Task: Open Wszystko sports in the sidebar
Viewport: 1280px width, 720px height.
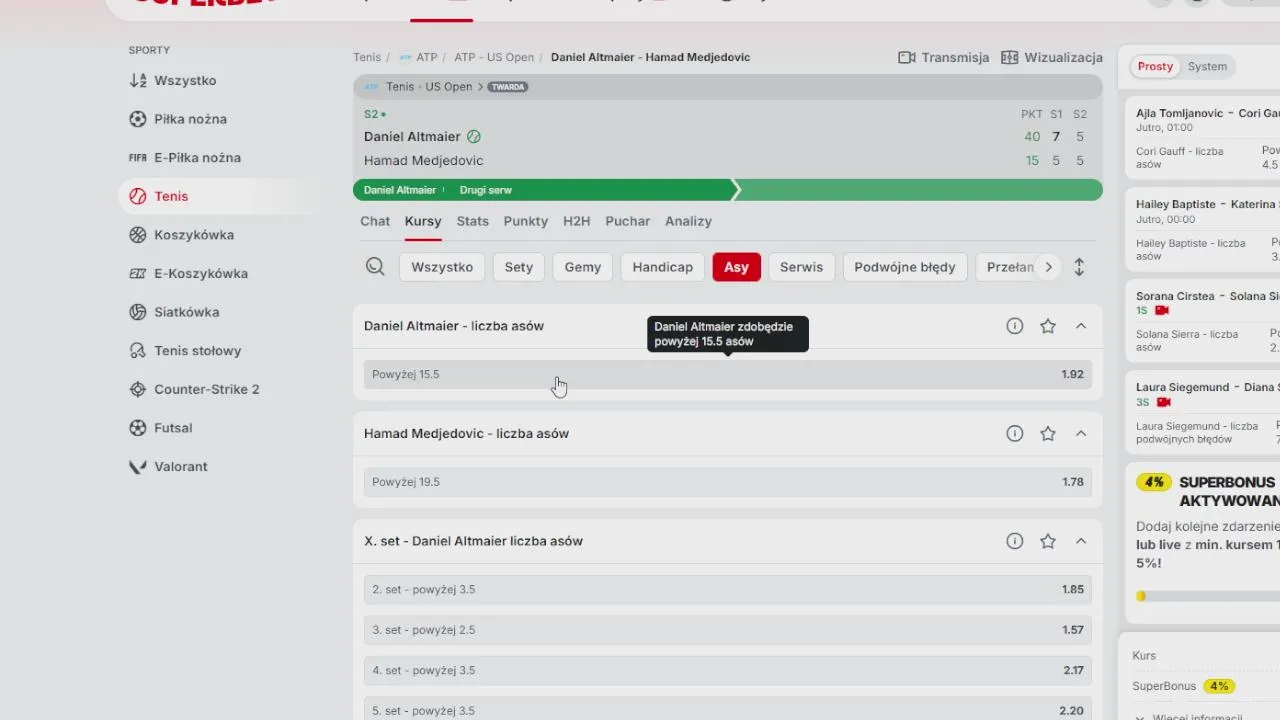Action: click(172, 81)
